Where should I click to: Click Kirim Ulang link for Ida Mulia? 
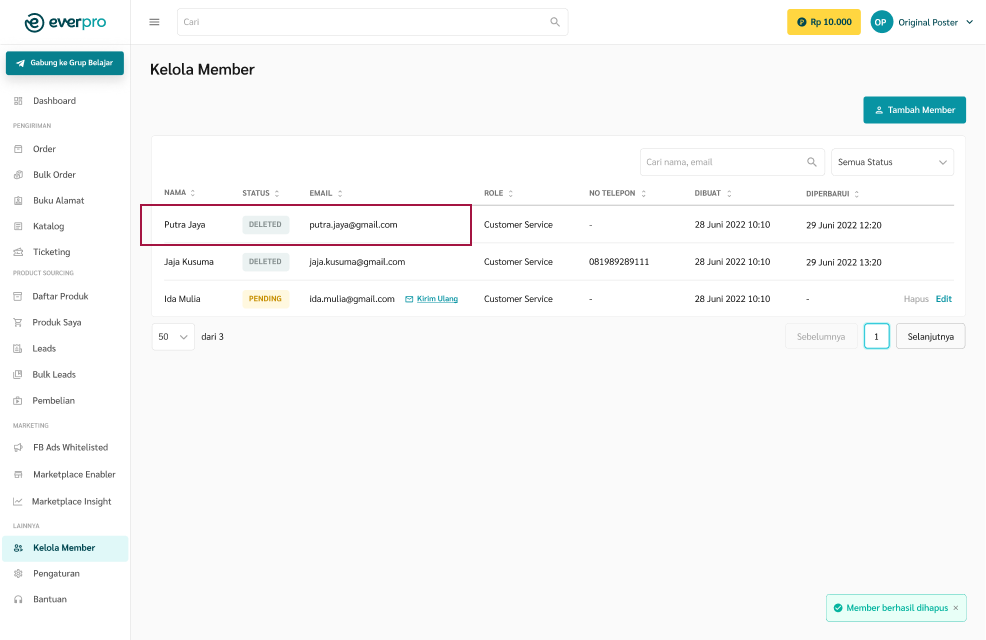click(x=437, y=299)
